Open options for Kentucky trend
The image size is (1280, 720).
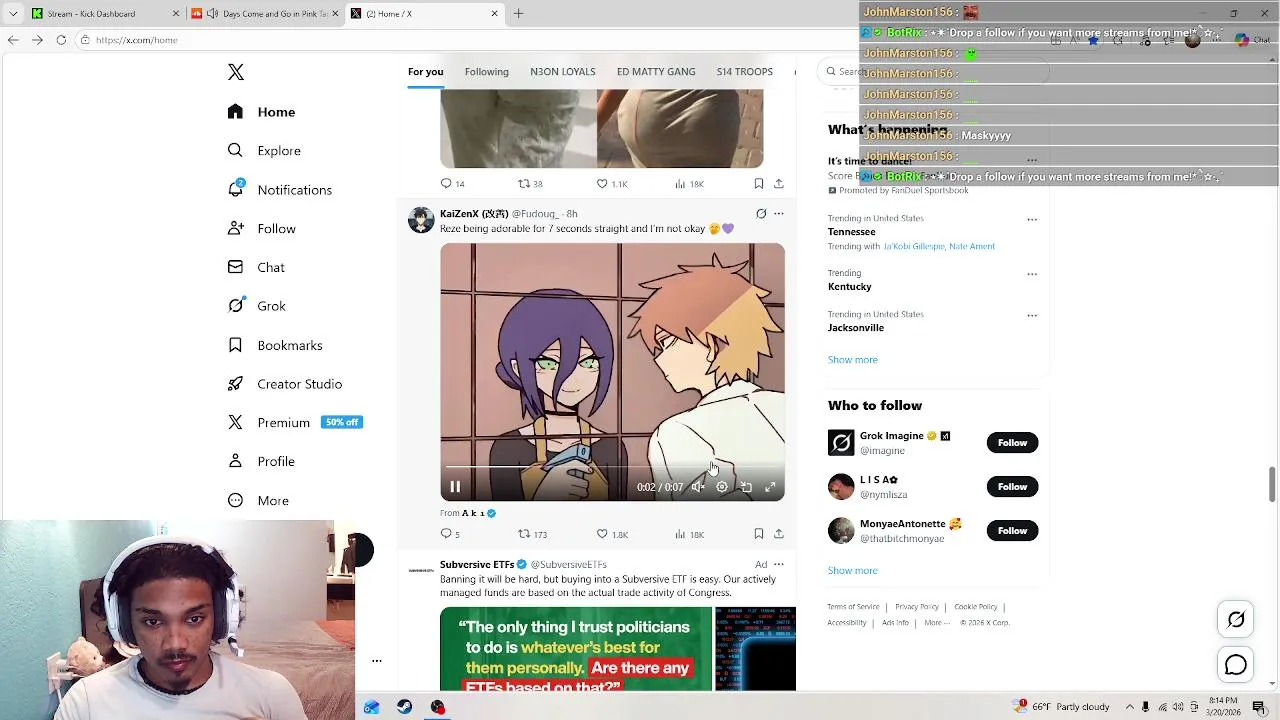click(x=1032, y=274)
